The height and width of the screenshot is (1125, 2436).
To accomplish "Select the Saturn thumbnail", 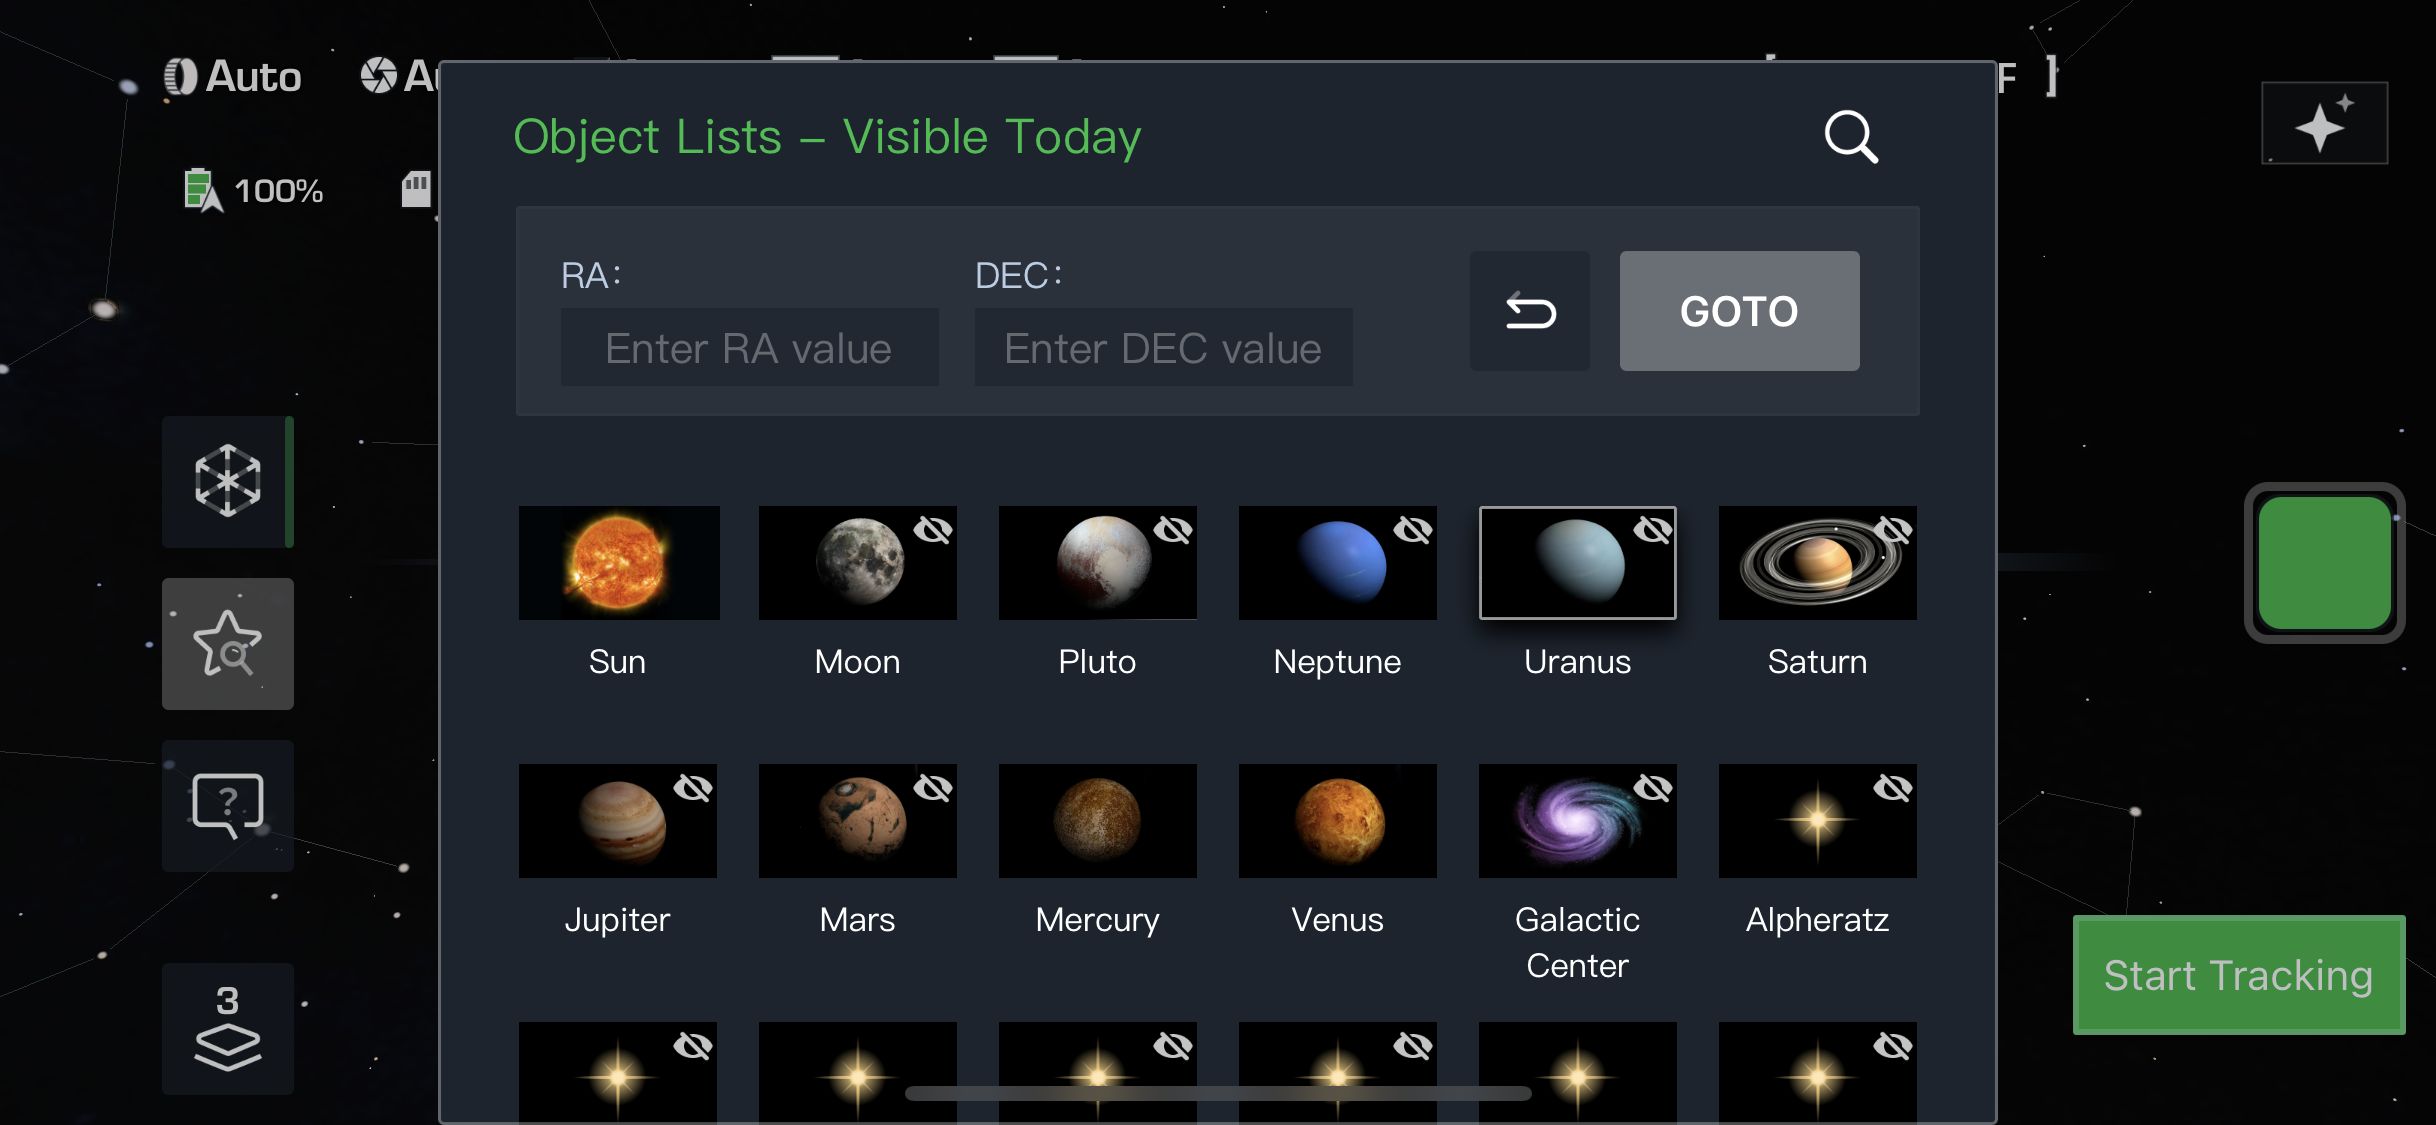I will point(1817,563).
